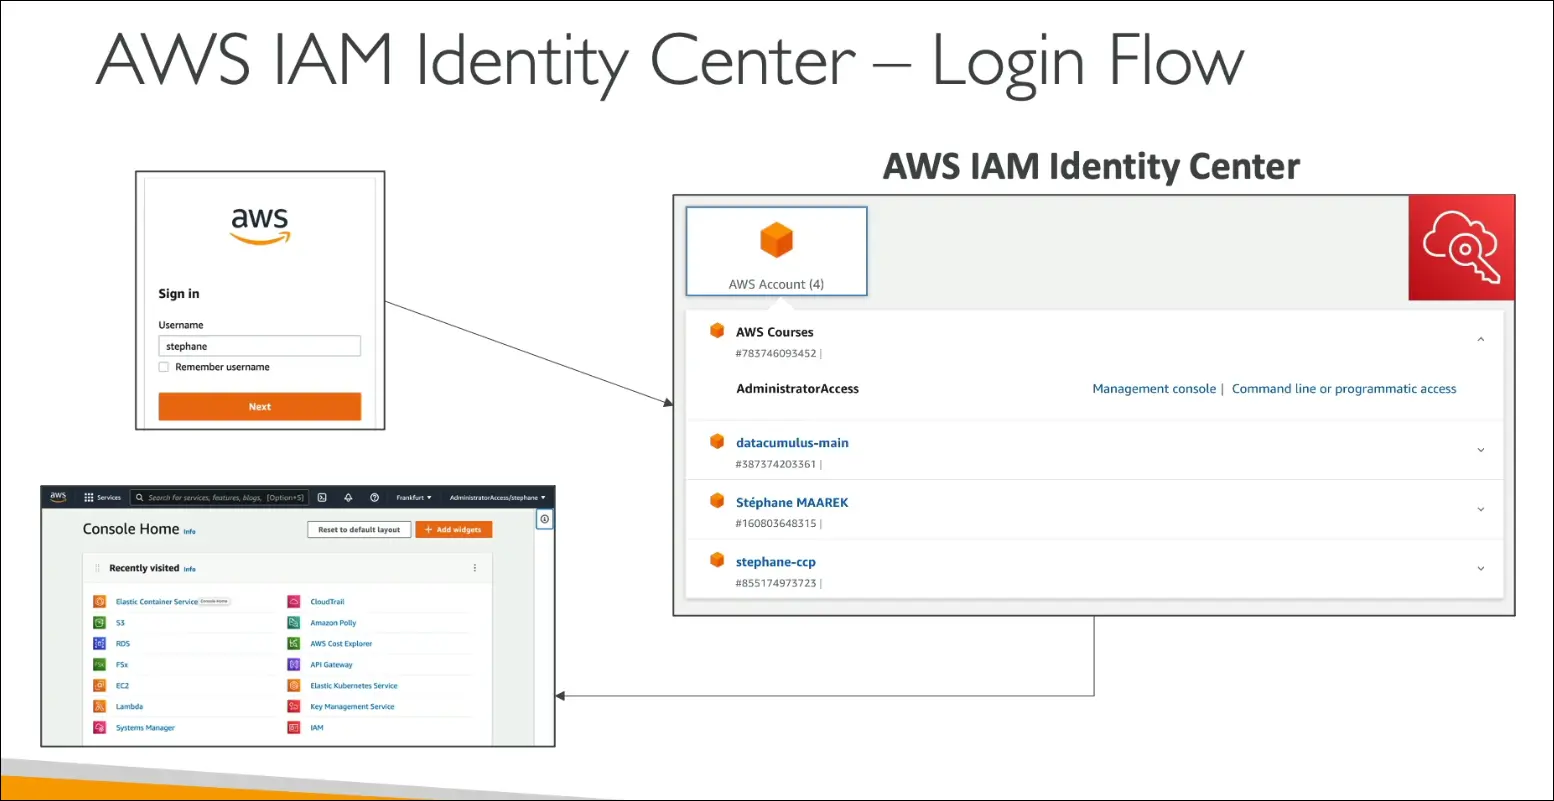Open the Management console link
The width and height of the screenshot is (1554, 801).
click(1153, 389)
